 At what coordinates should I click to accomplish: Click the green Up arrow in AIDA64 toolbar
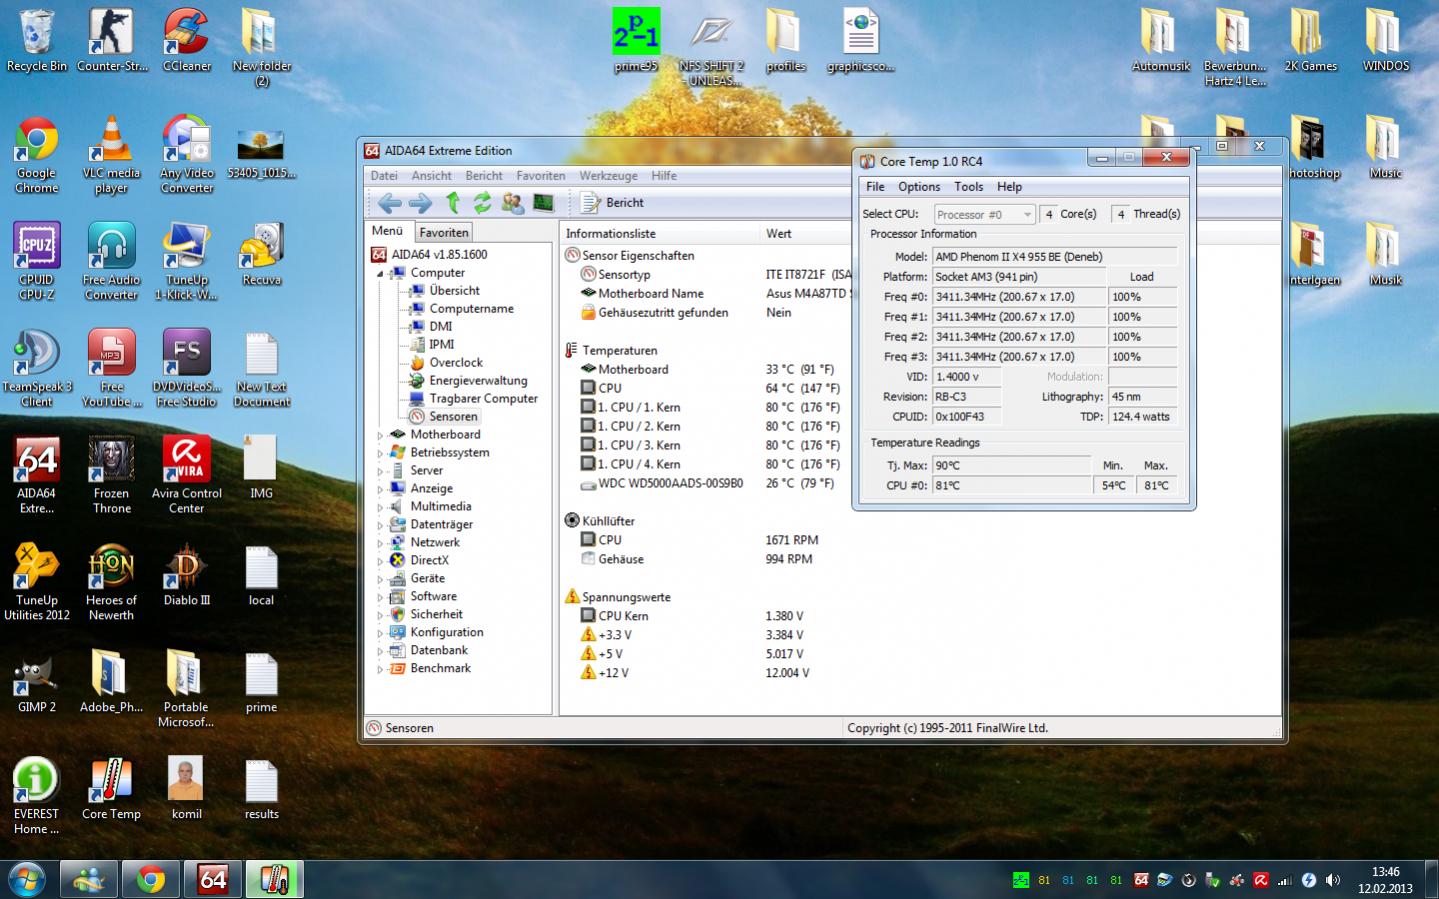pyautogui.click(x=452, y=203)
